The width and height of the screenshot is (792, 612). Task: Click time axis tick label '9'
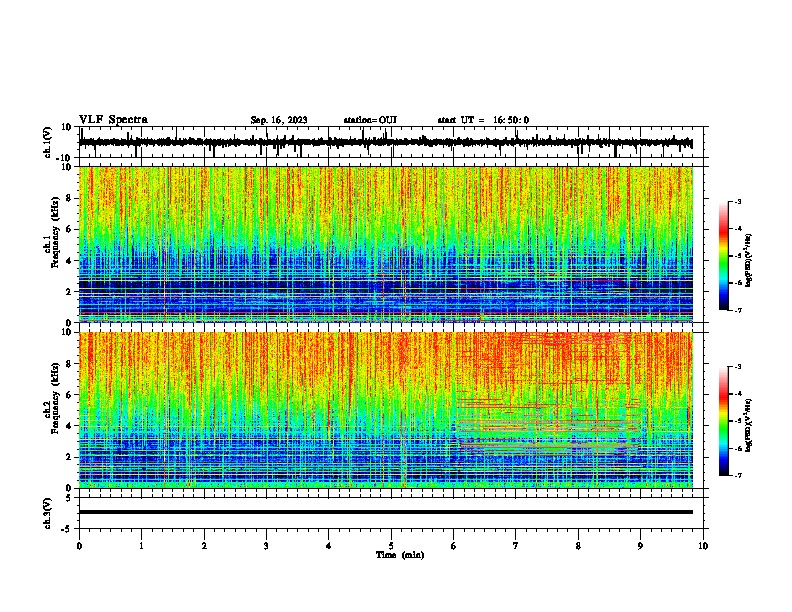(x=640, y=546)
